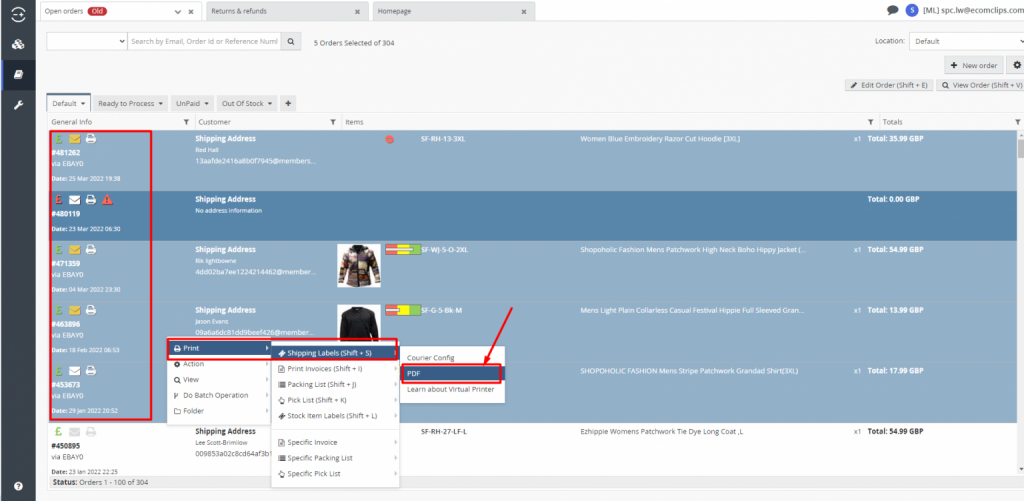The width and height of the screenshot is (1024, 501).
Task: Click the envelope icon on order #481262
Action: pyautogui.click(x=75, y=139)
